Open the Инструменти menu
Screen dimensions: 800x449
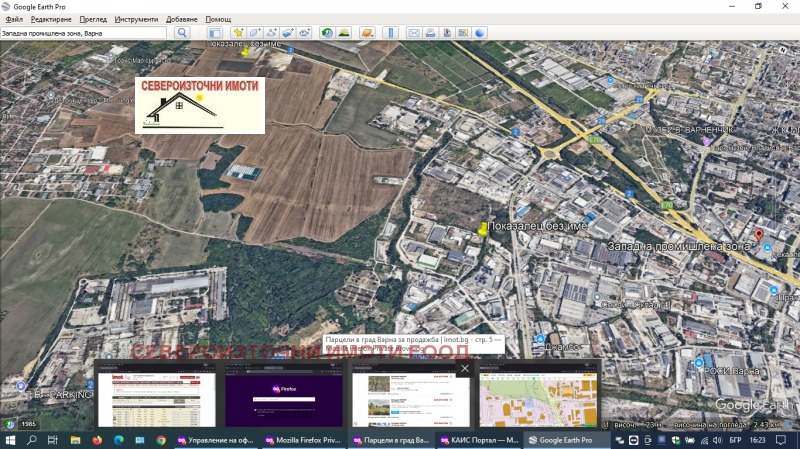click(136, 19)
